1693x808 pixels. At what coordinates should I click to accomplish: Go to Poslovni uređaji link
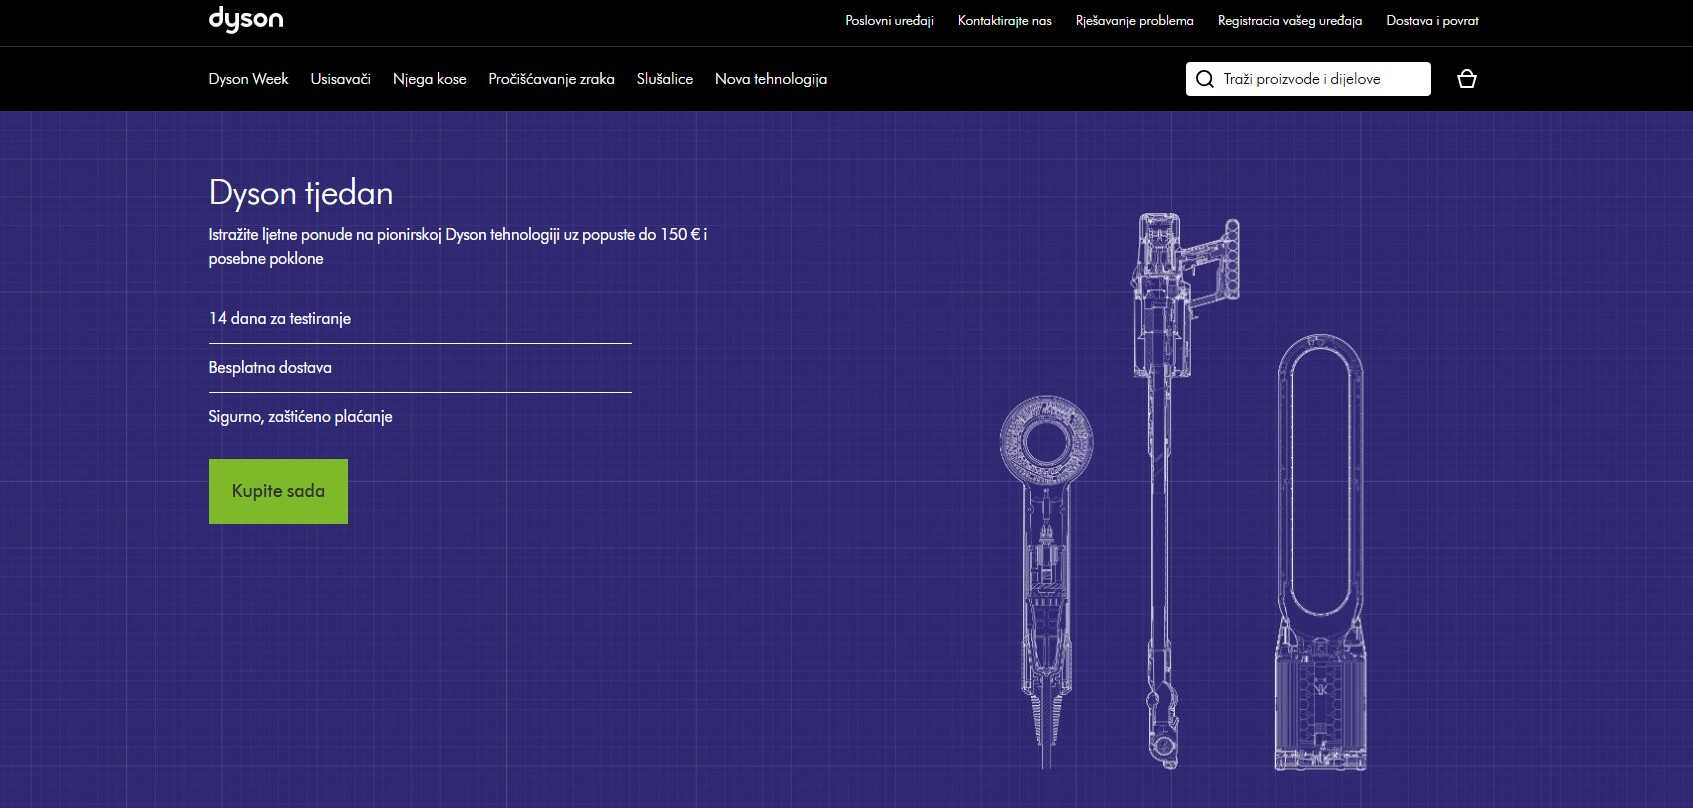(x=889, y=20)
